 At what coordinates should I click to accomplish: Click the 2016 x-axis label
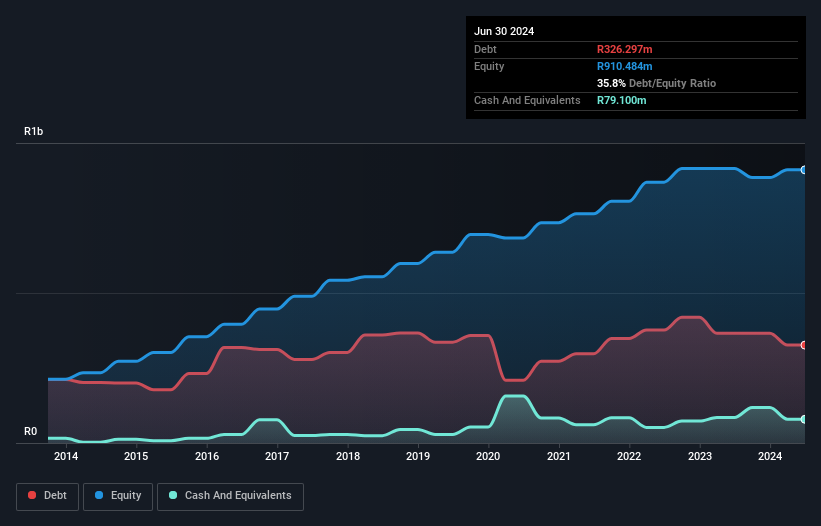pyautogui.click(x=207, y=456)
